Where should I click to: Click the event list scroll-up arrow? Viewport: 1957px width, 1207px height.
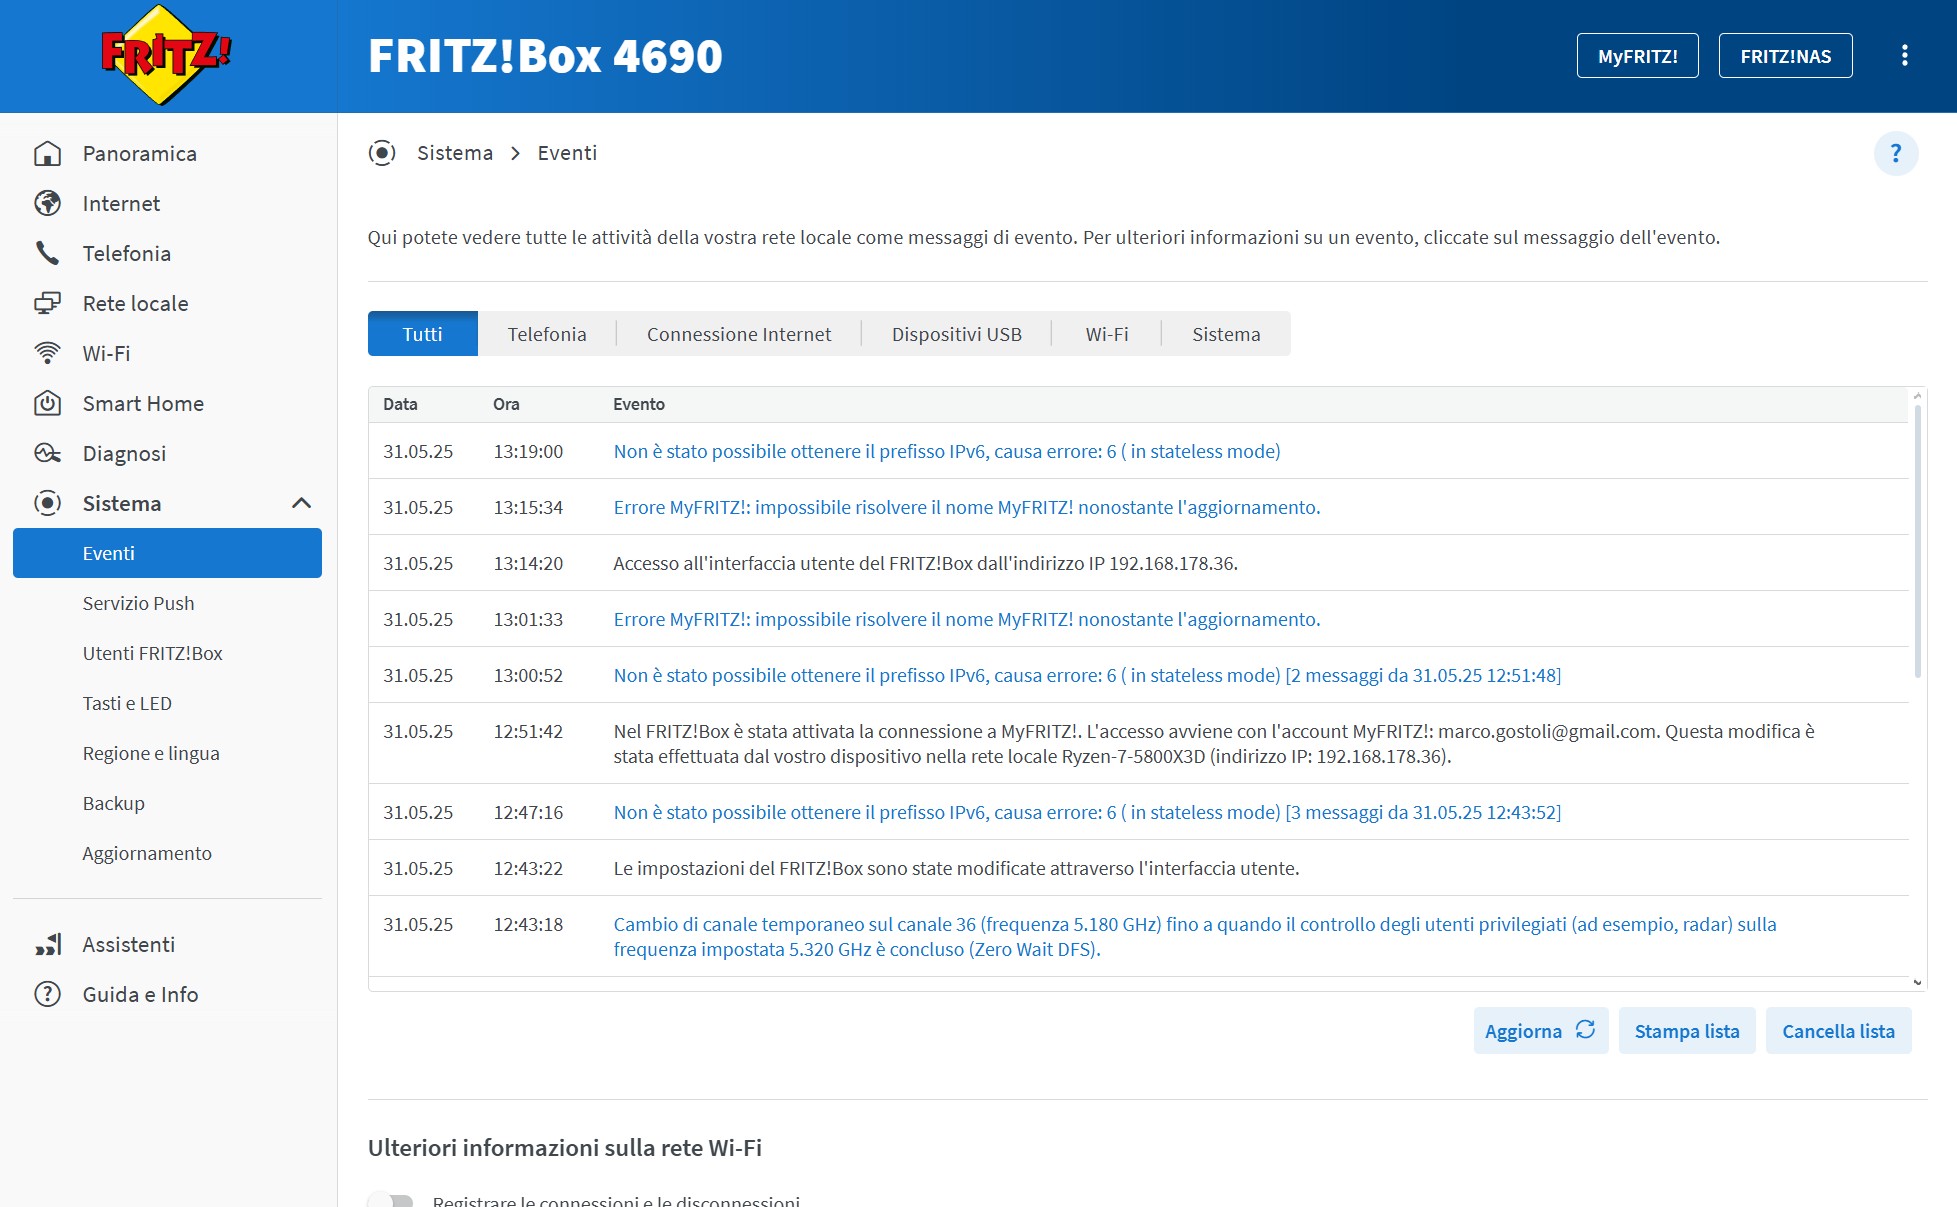point(1917,396)
